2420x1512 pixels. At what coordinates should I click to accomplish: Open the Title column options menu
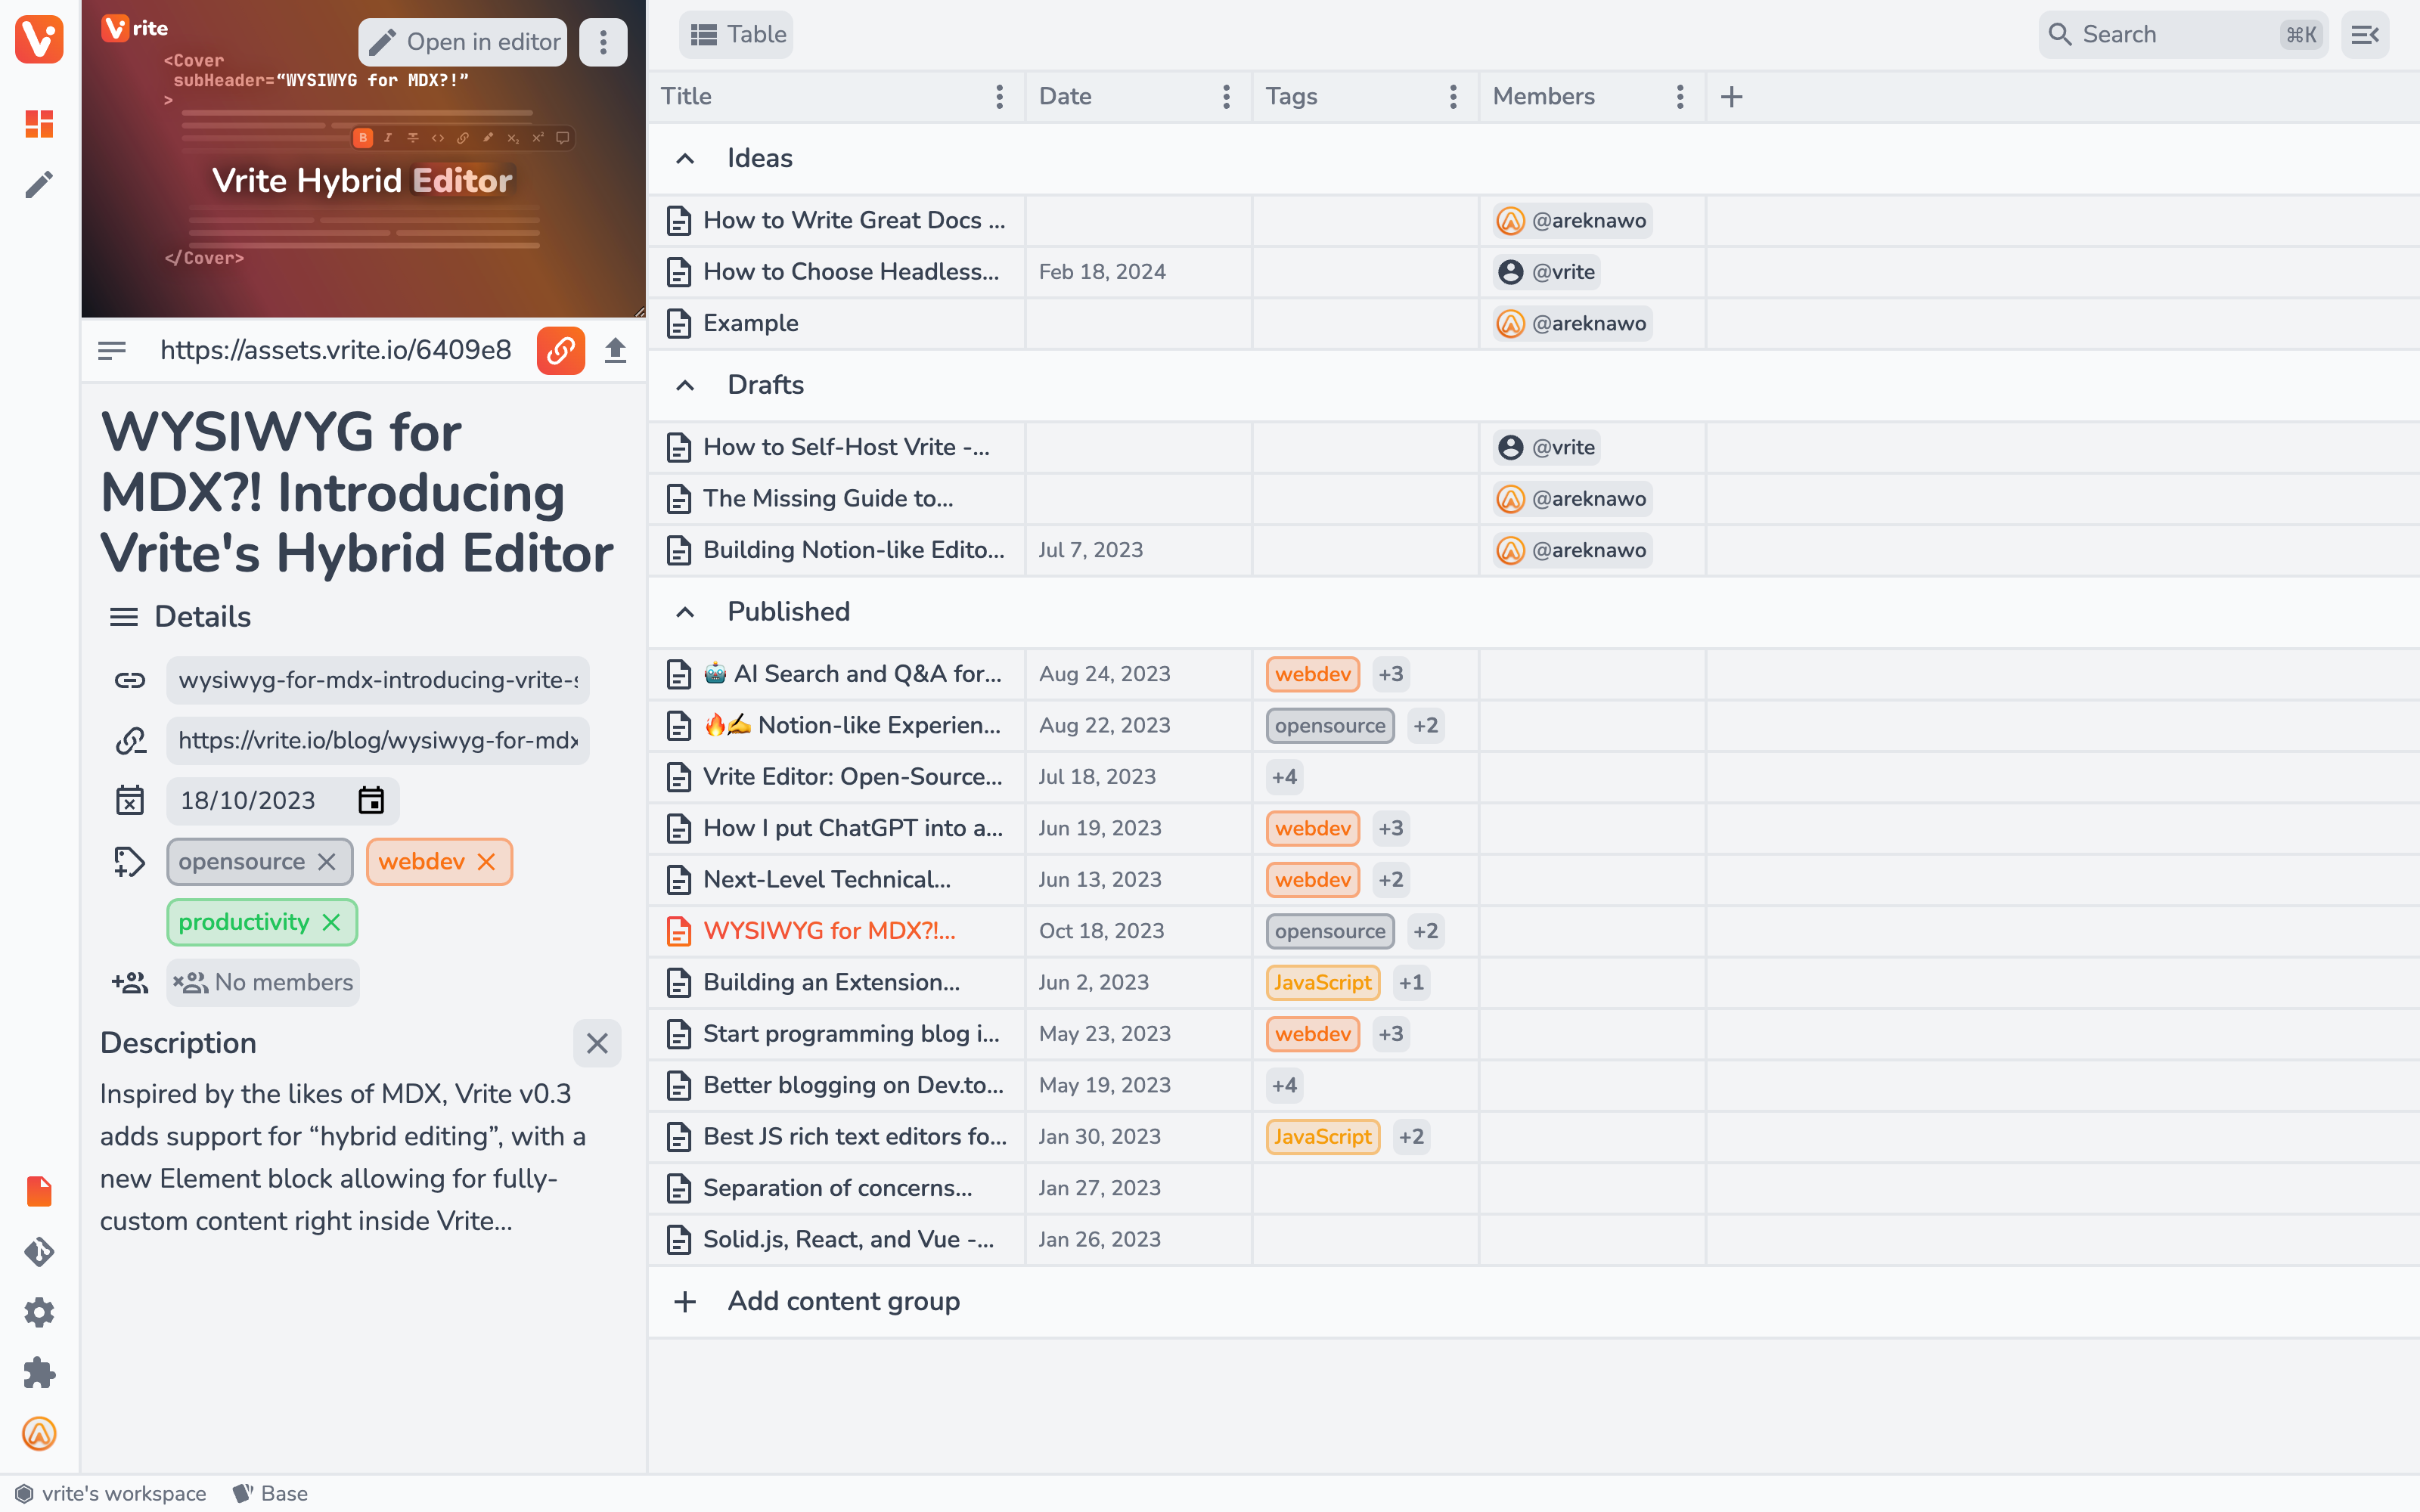998,96
